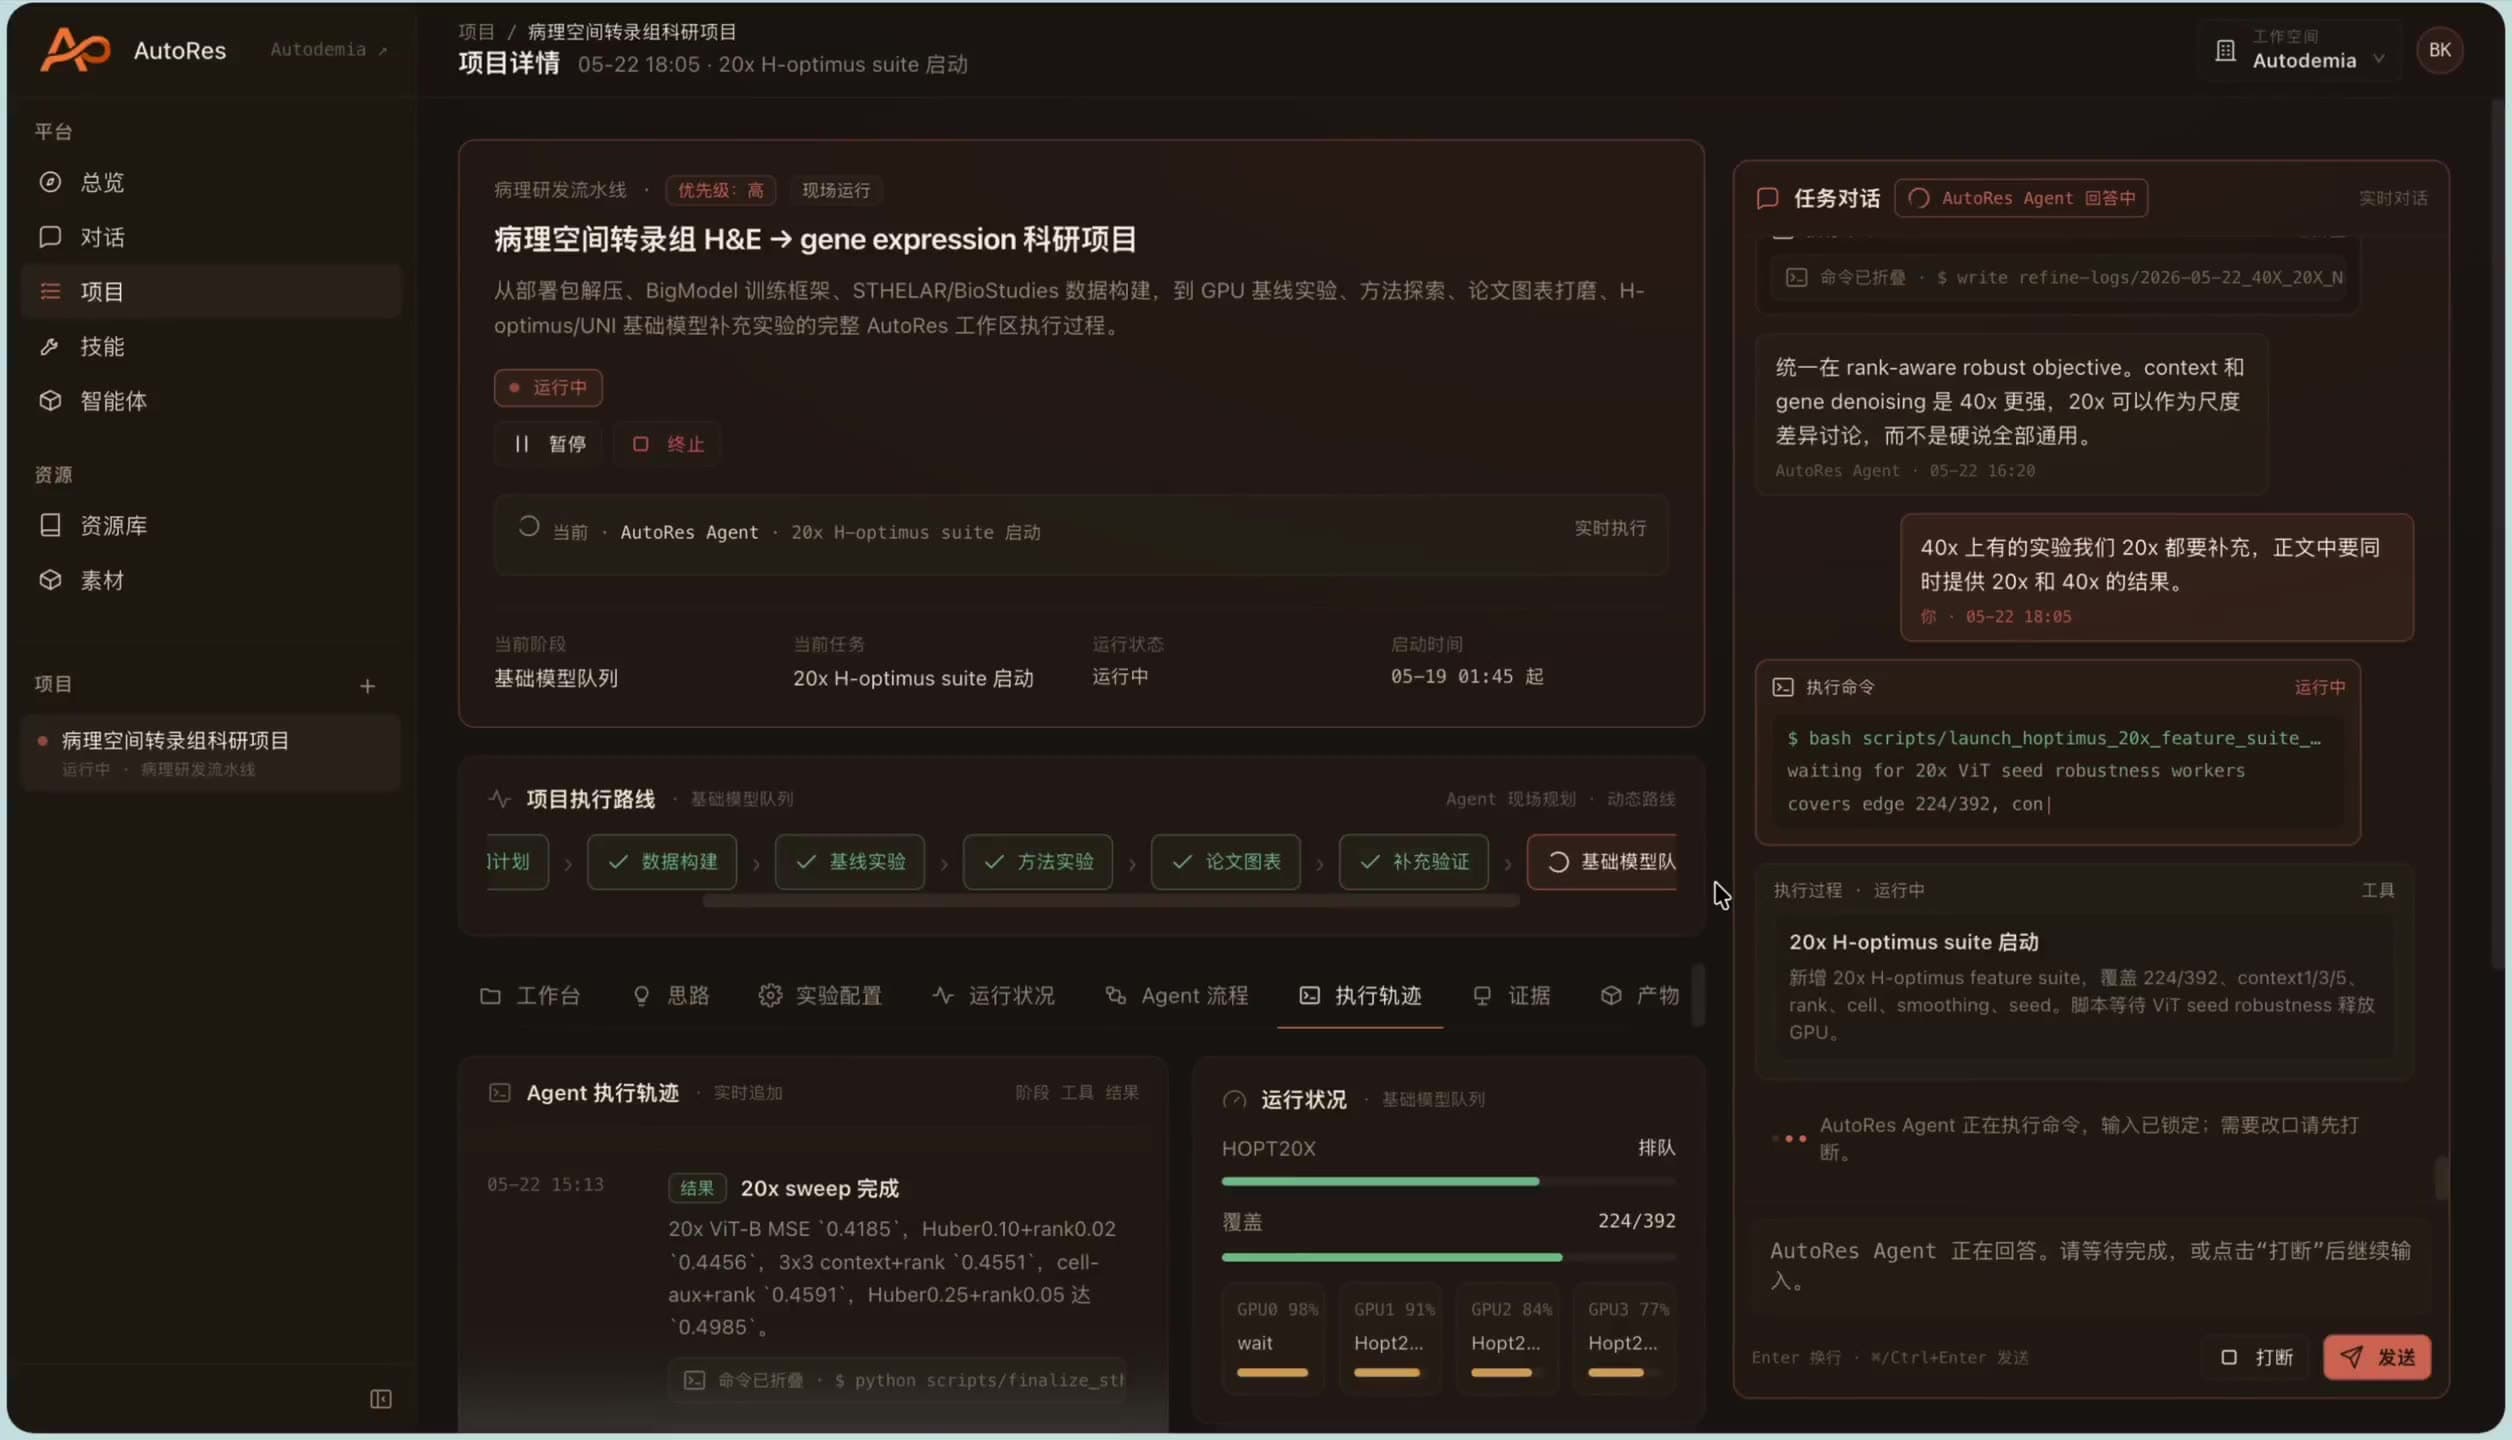Select the 基线实验 route step

tap(850, 862)
